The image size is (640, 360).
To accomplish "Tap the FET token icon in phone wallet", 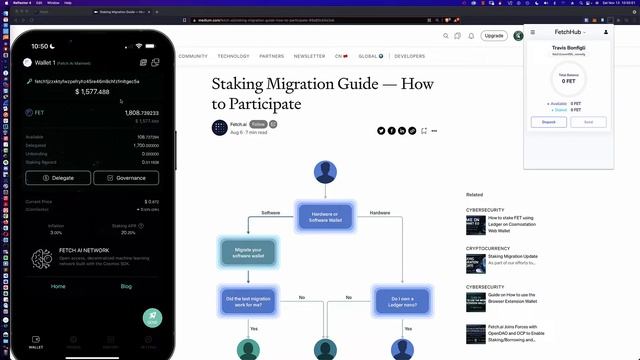I will pyautogui.click(x=29, y=113).
